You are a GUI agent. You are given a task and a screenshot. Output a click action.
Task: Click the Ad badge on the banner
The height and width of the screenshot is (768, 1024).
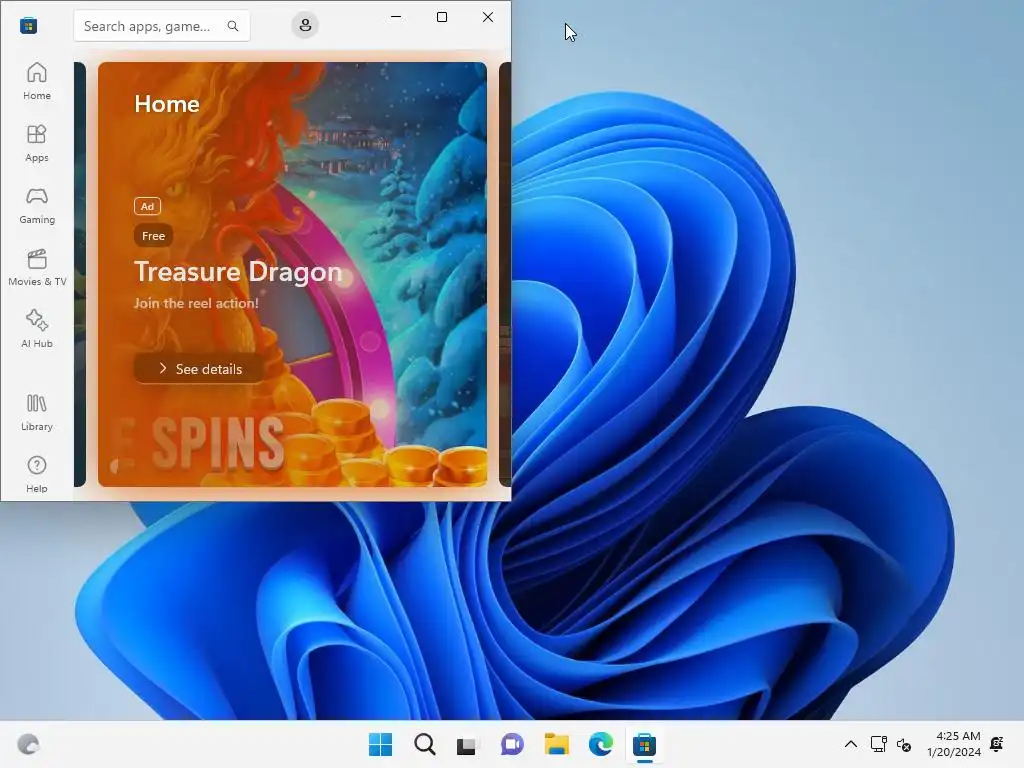point(148,206)
